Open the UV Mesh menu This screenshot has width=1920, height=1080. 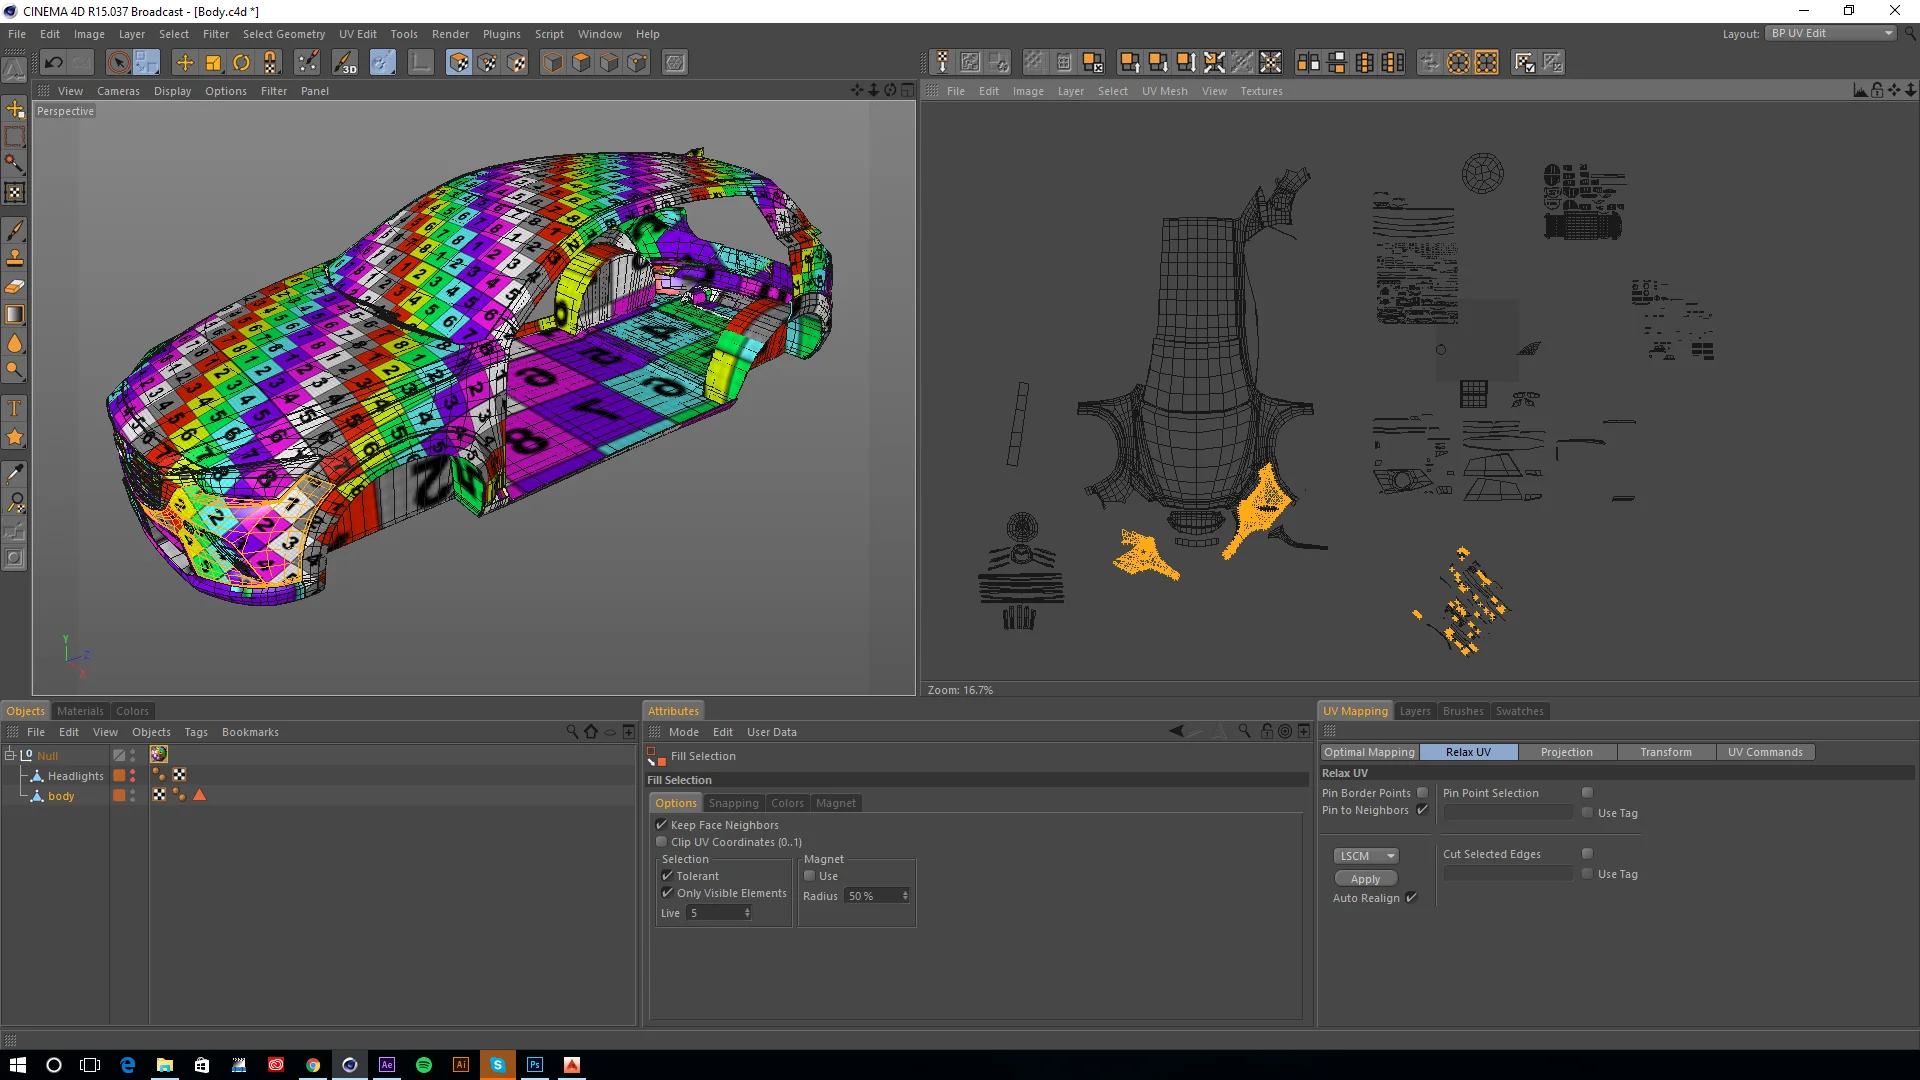coord(1164,91)
